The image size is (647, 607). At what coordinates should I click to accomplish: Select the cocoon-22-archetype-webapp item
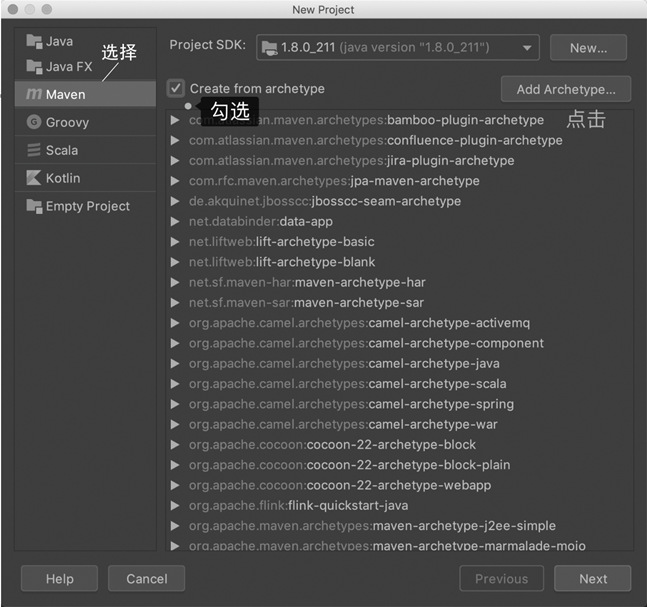tap(340, 485)
